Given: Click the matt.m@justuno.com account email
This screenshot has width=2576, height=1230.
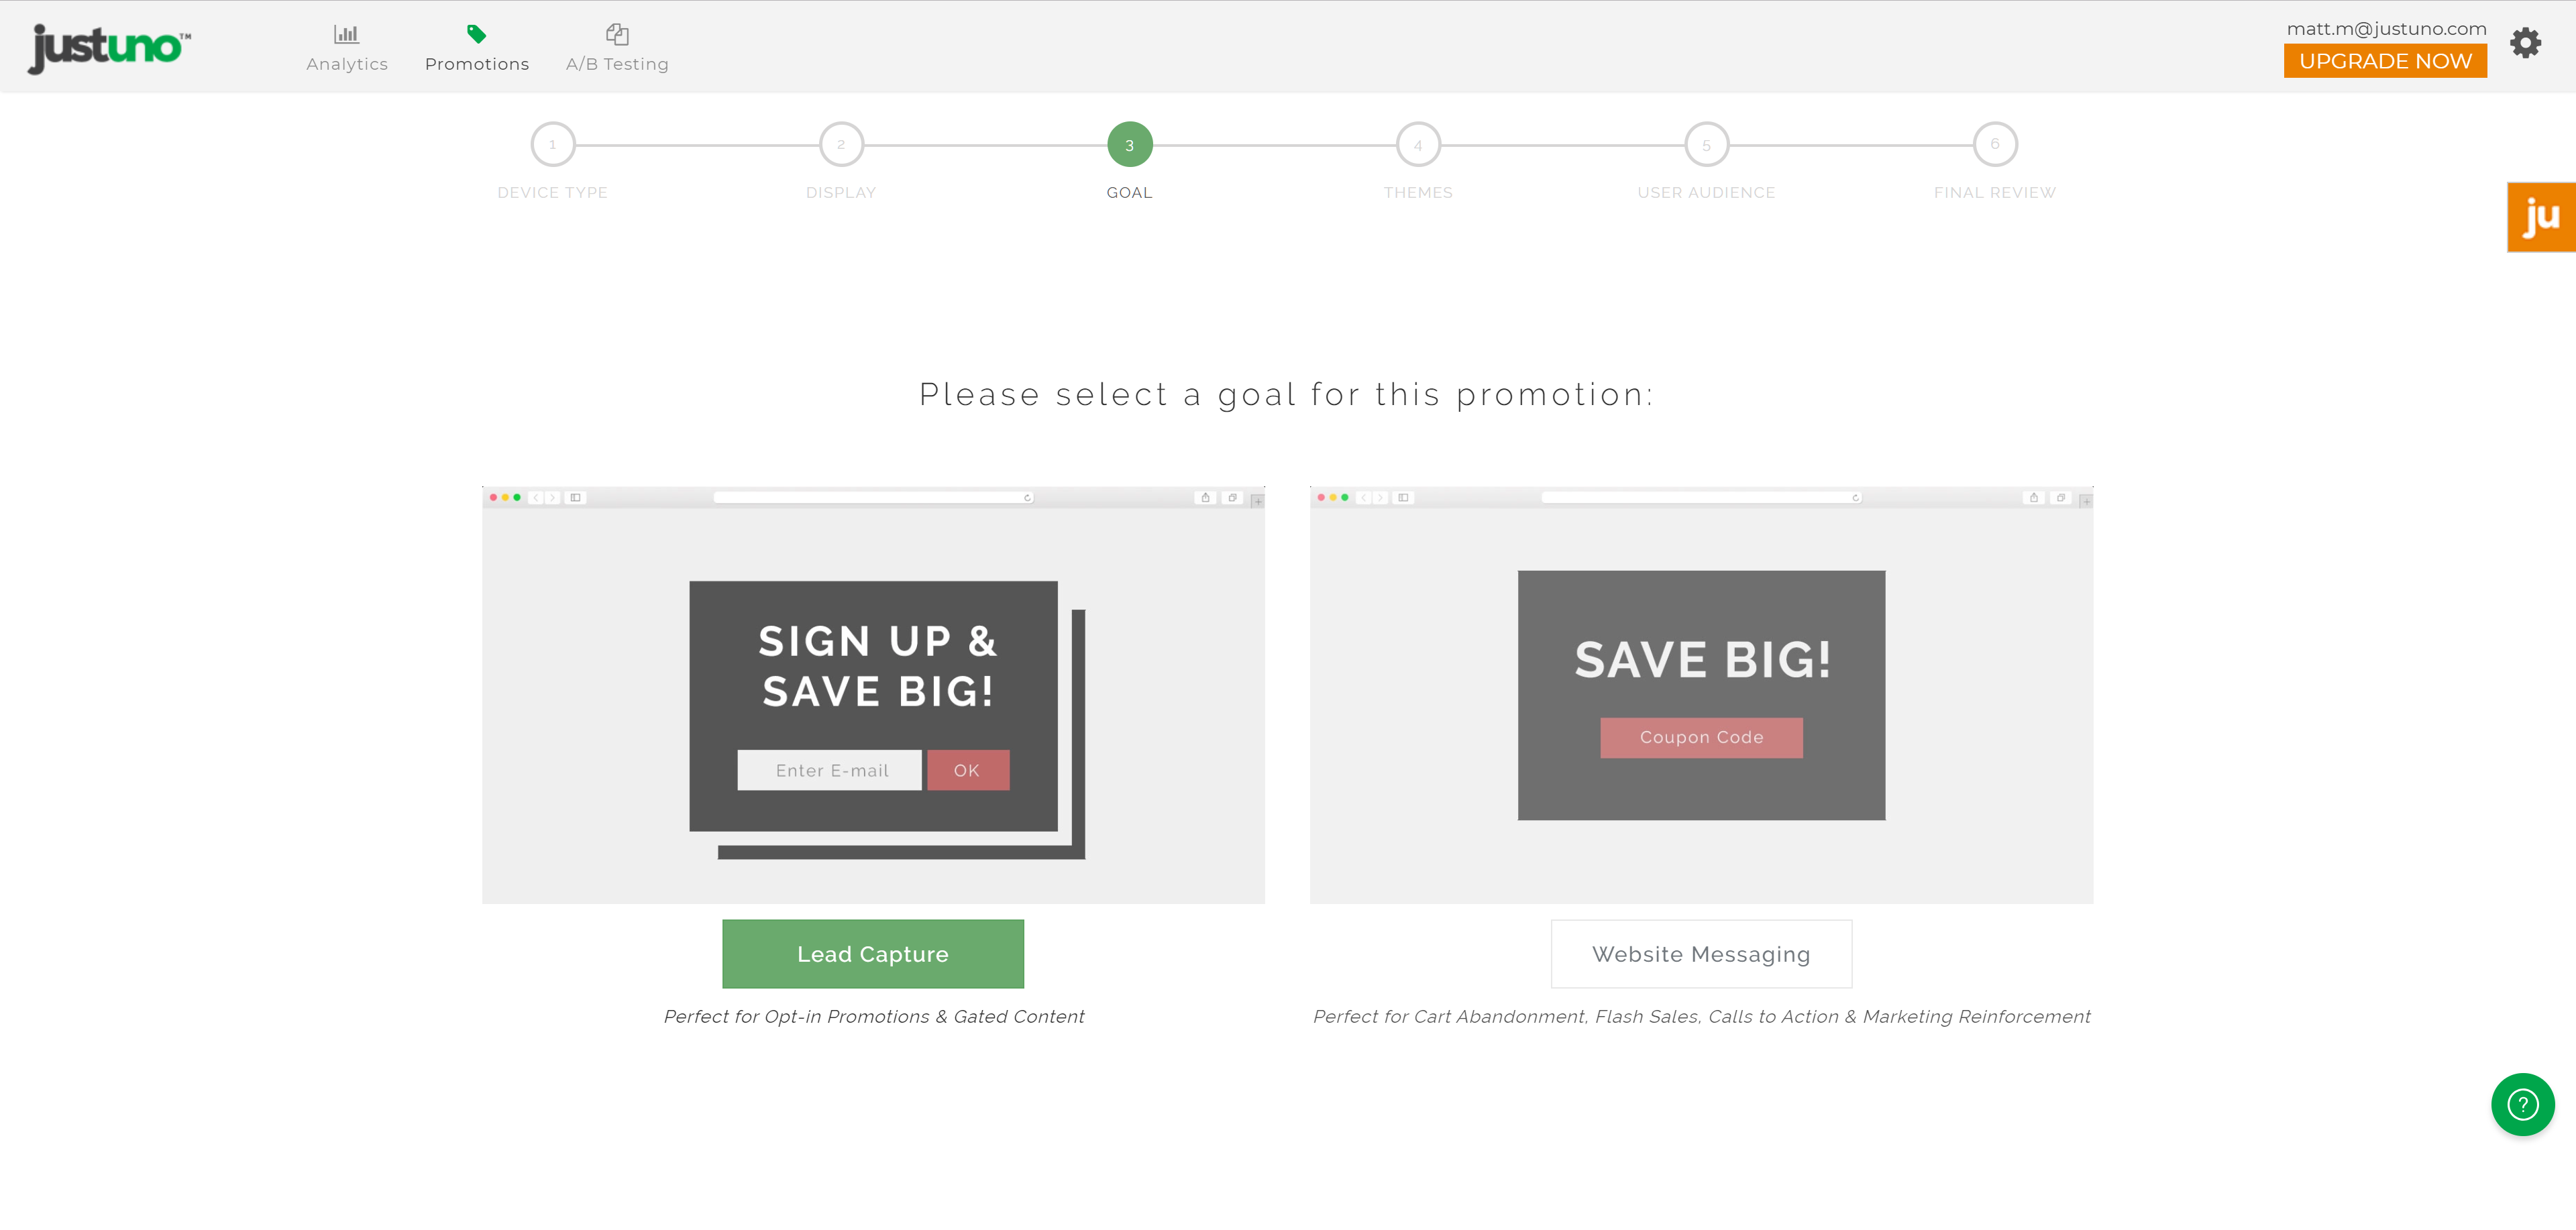Looking at the screenshot, I should 2386,29.
